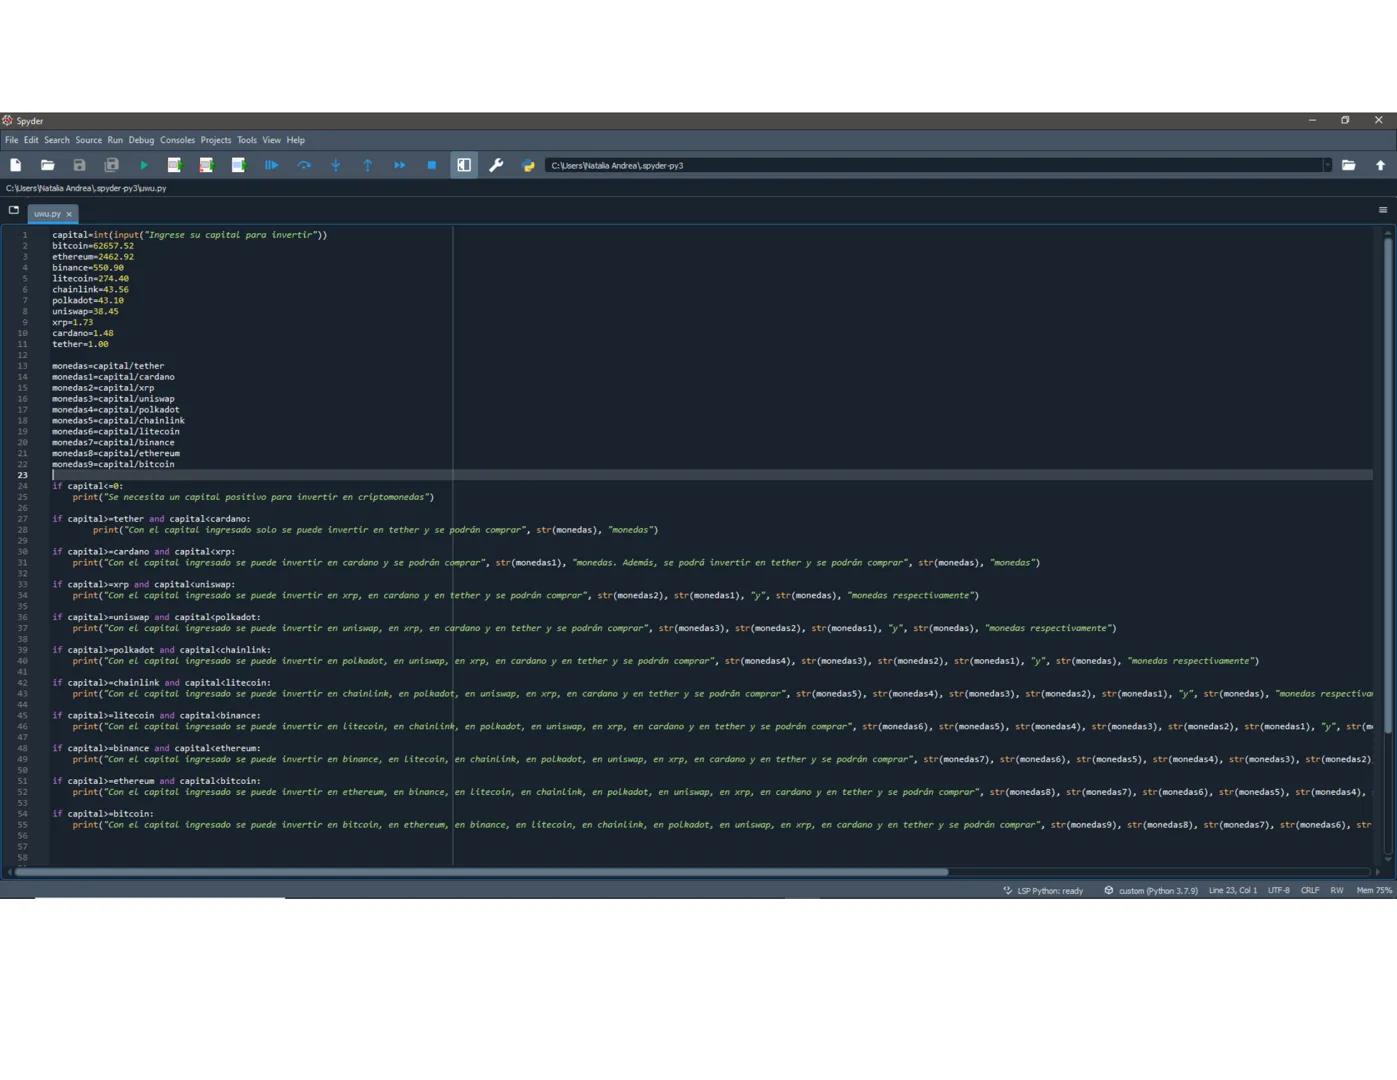Image resolution: width=1397 pixels, height=1080 pixels.
Task: Run the current script
Action: click(143, 165)
